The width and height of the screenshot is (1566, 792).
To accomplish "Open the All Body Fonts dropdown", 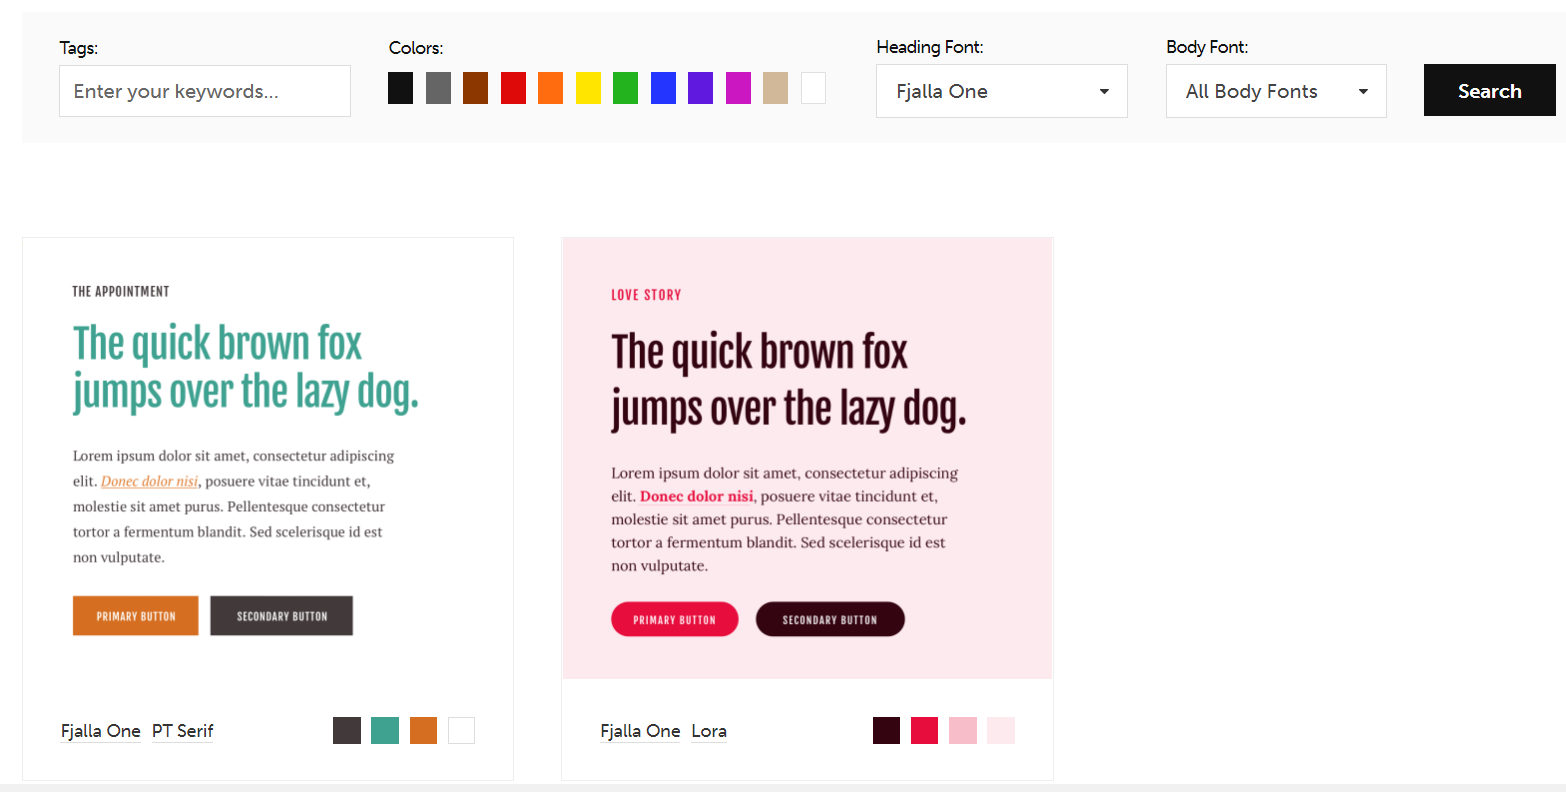I will tap(1275, 91).
